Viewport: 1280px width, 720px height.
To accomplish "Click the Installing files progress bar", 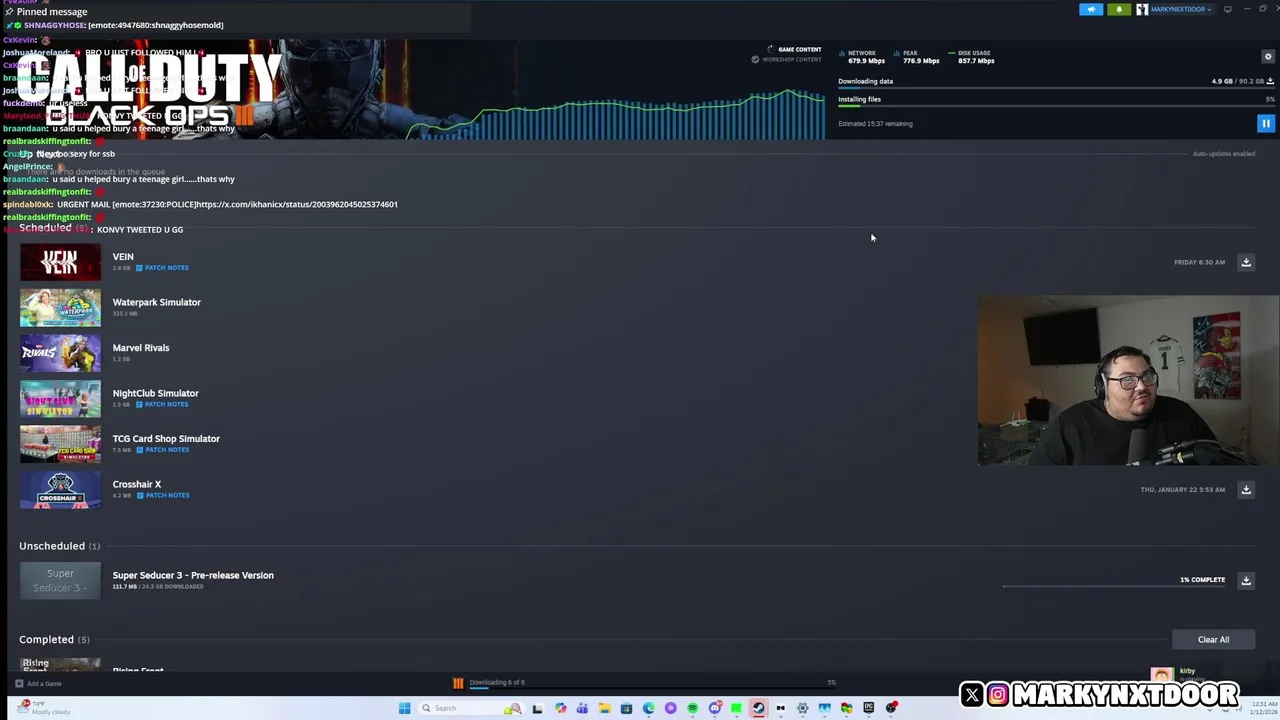I will [1056, 107].
